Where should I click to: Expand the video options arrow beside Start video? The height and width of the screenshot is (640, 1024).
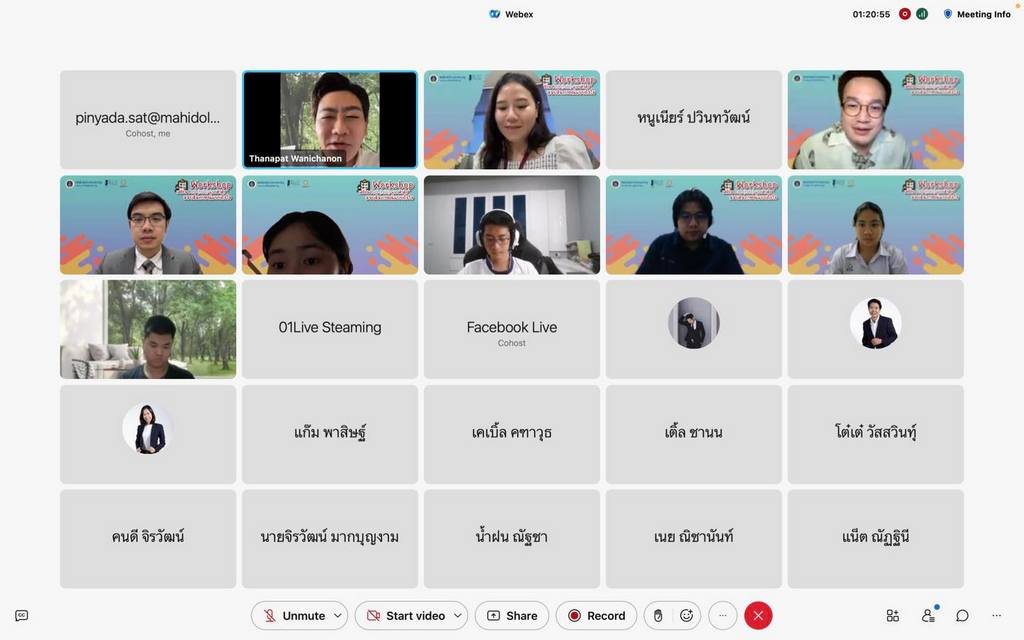(458, 616)
